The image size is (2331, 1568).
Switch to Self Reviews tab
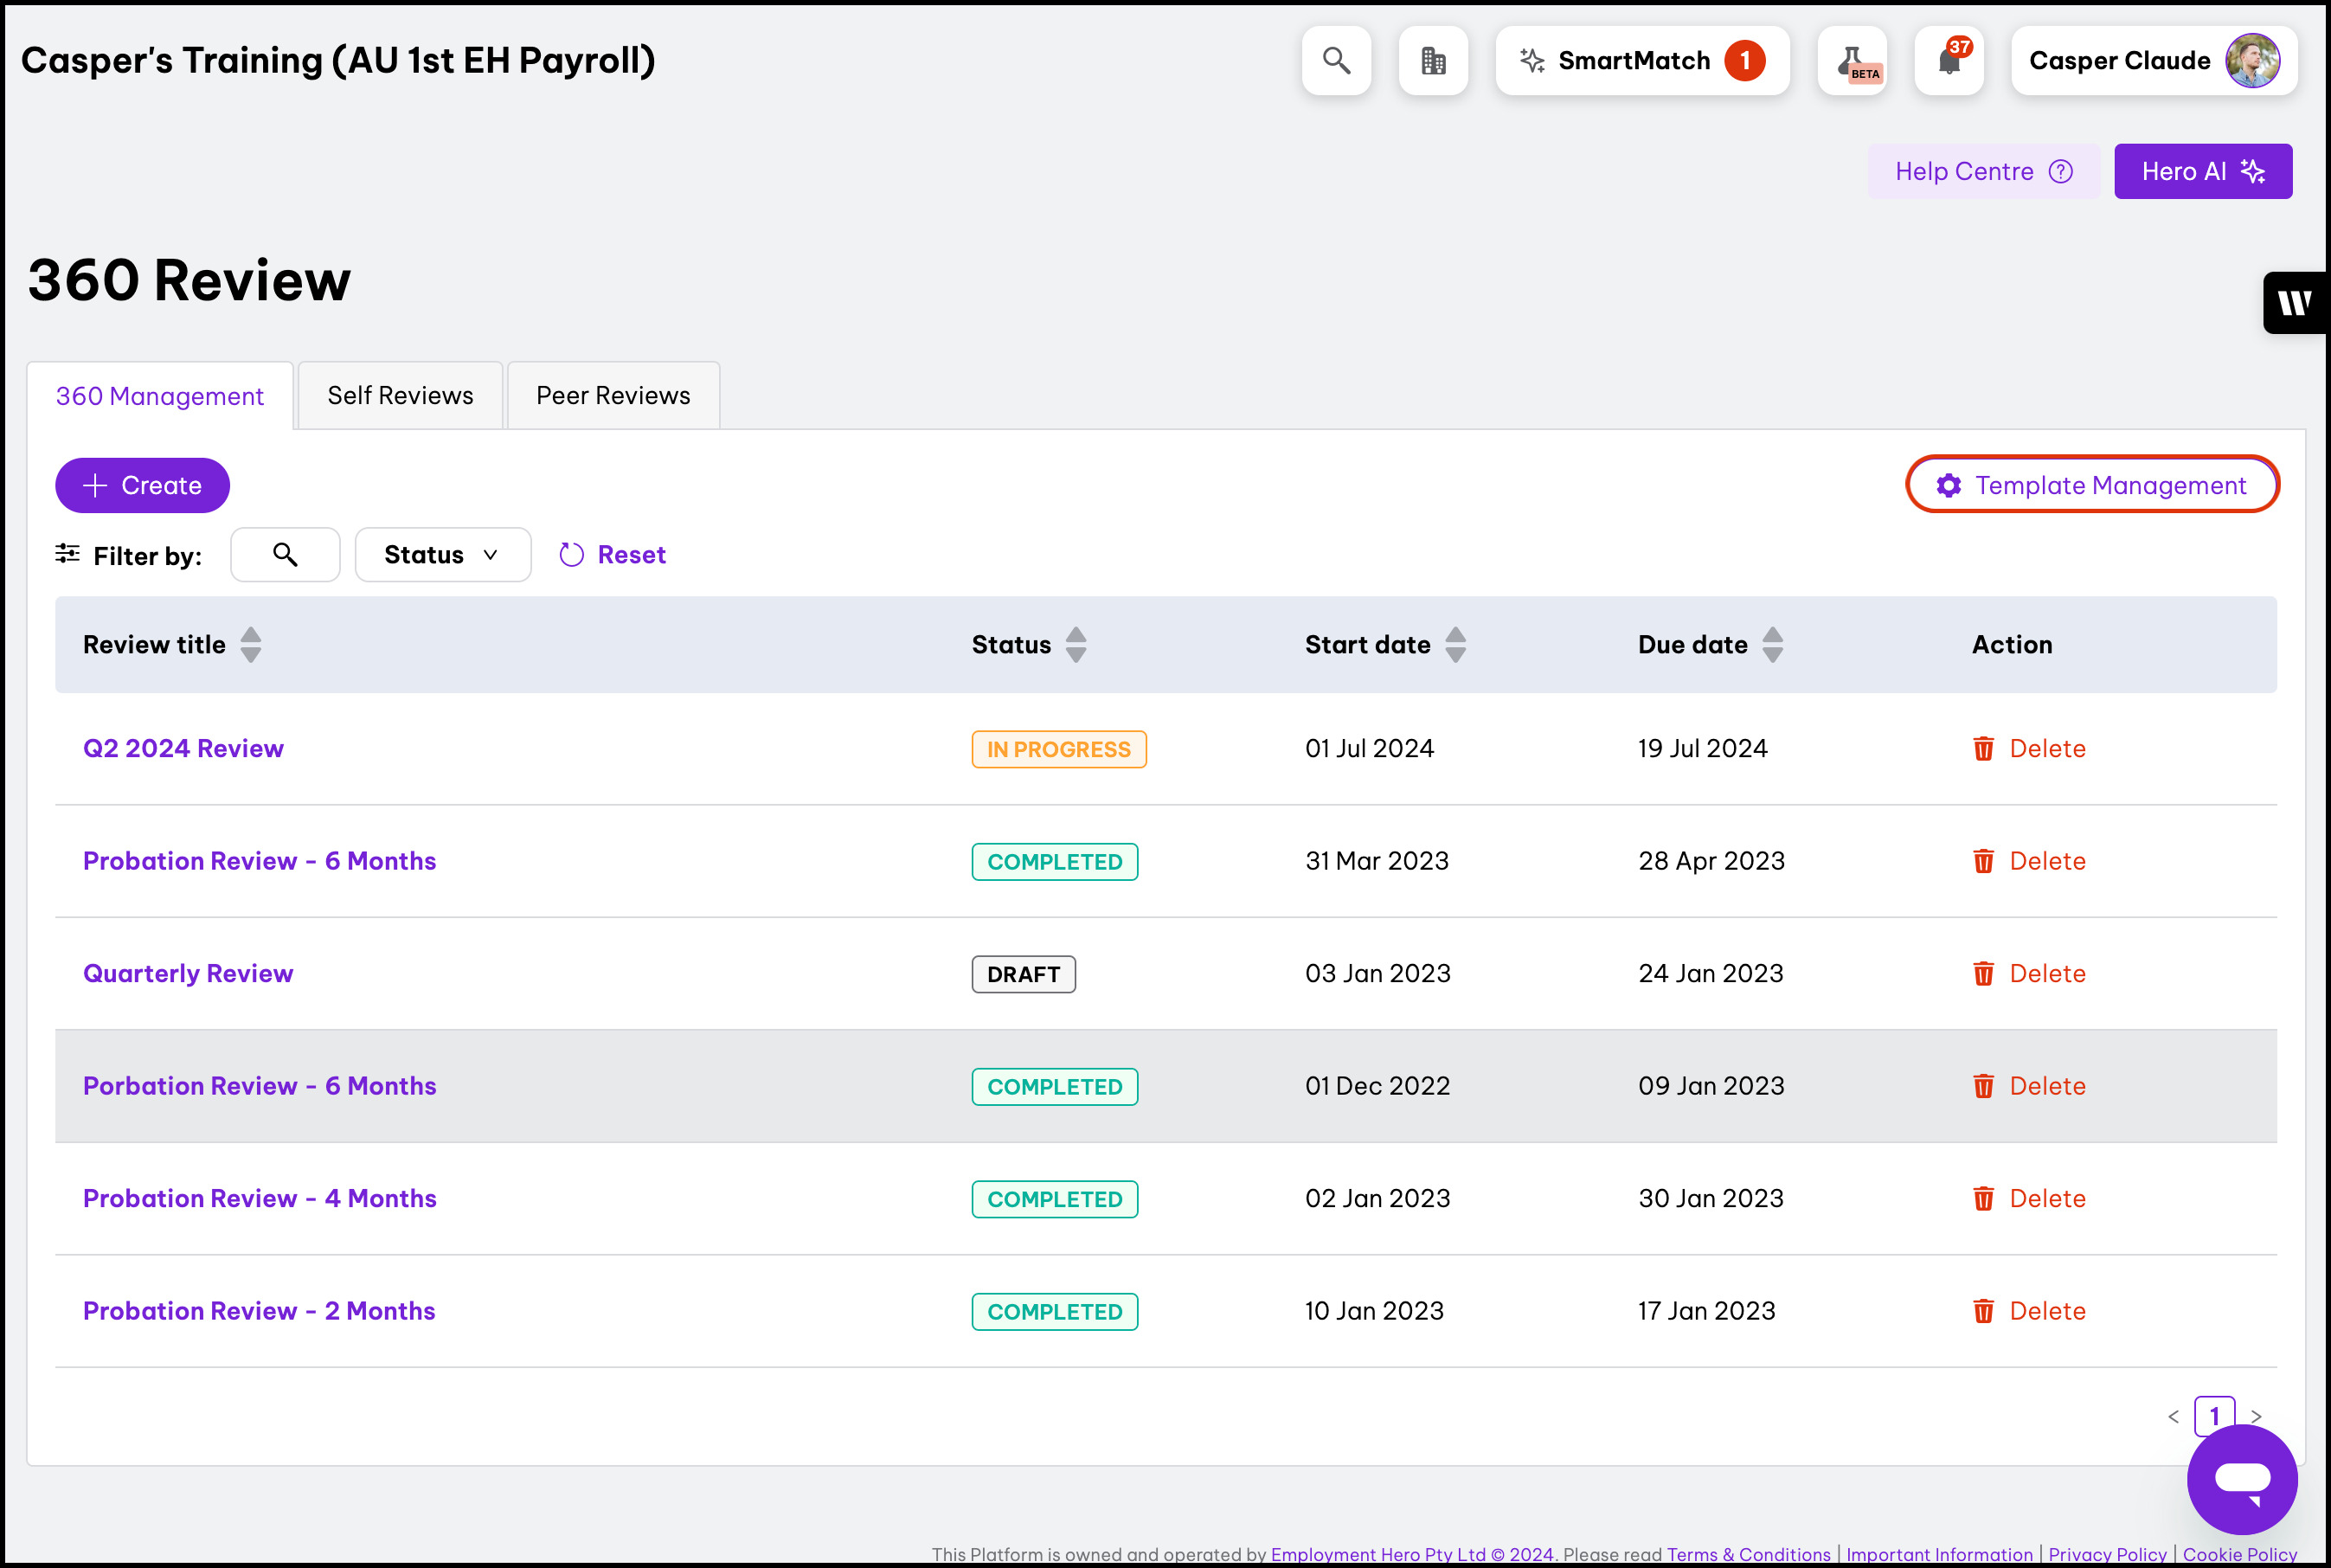[x=400, y=396]
